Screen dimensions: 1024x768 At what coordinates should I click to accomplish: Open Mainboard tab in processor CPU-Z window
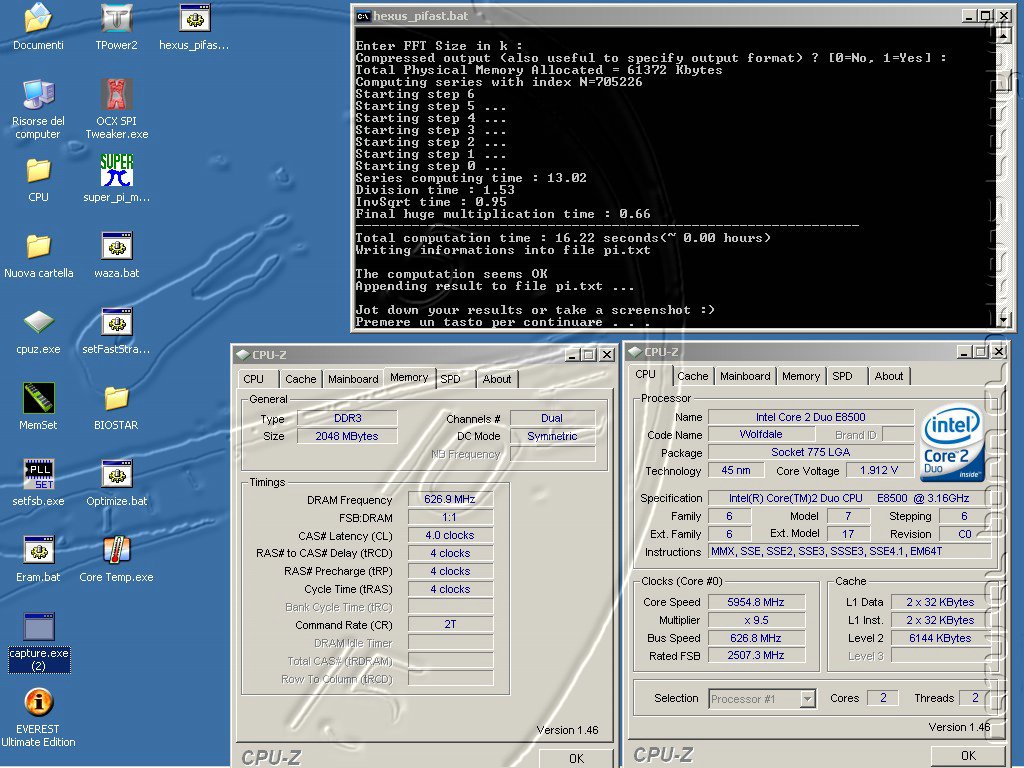745,376
